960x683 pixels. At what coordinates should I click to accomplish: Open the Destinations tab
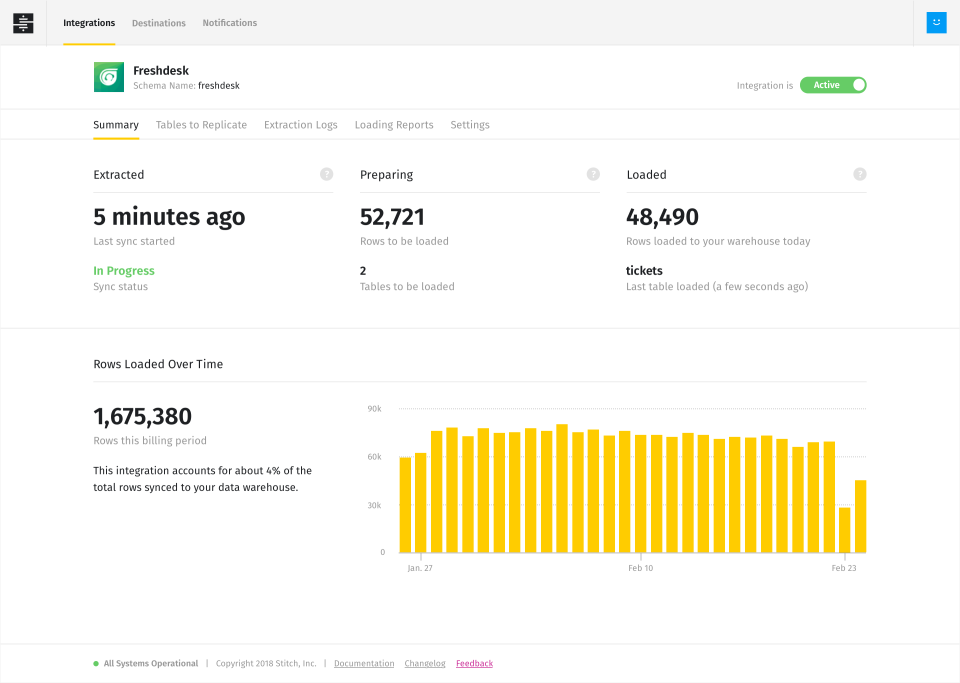(159, 23)
